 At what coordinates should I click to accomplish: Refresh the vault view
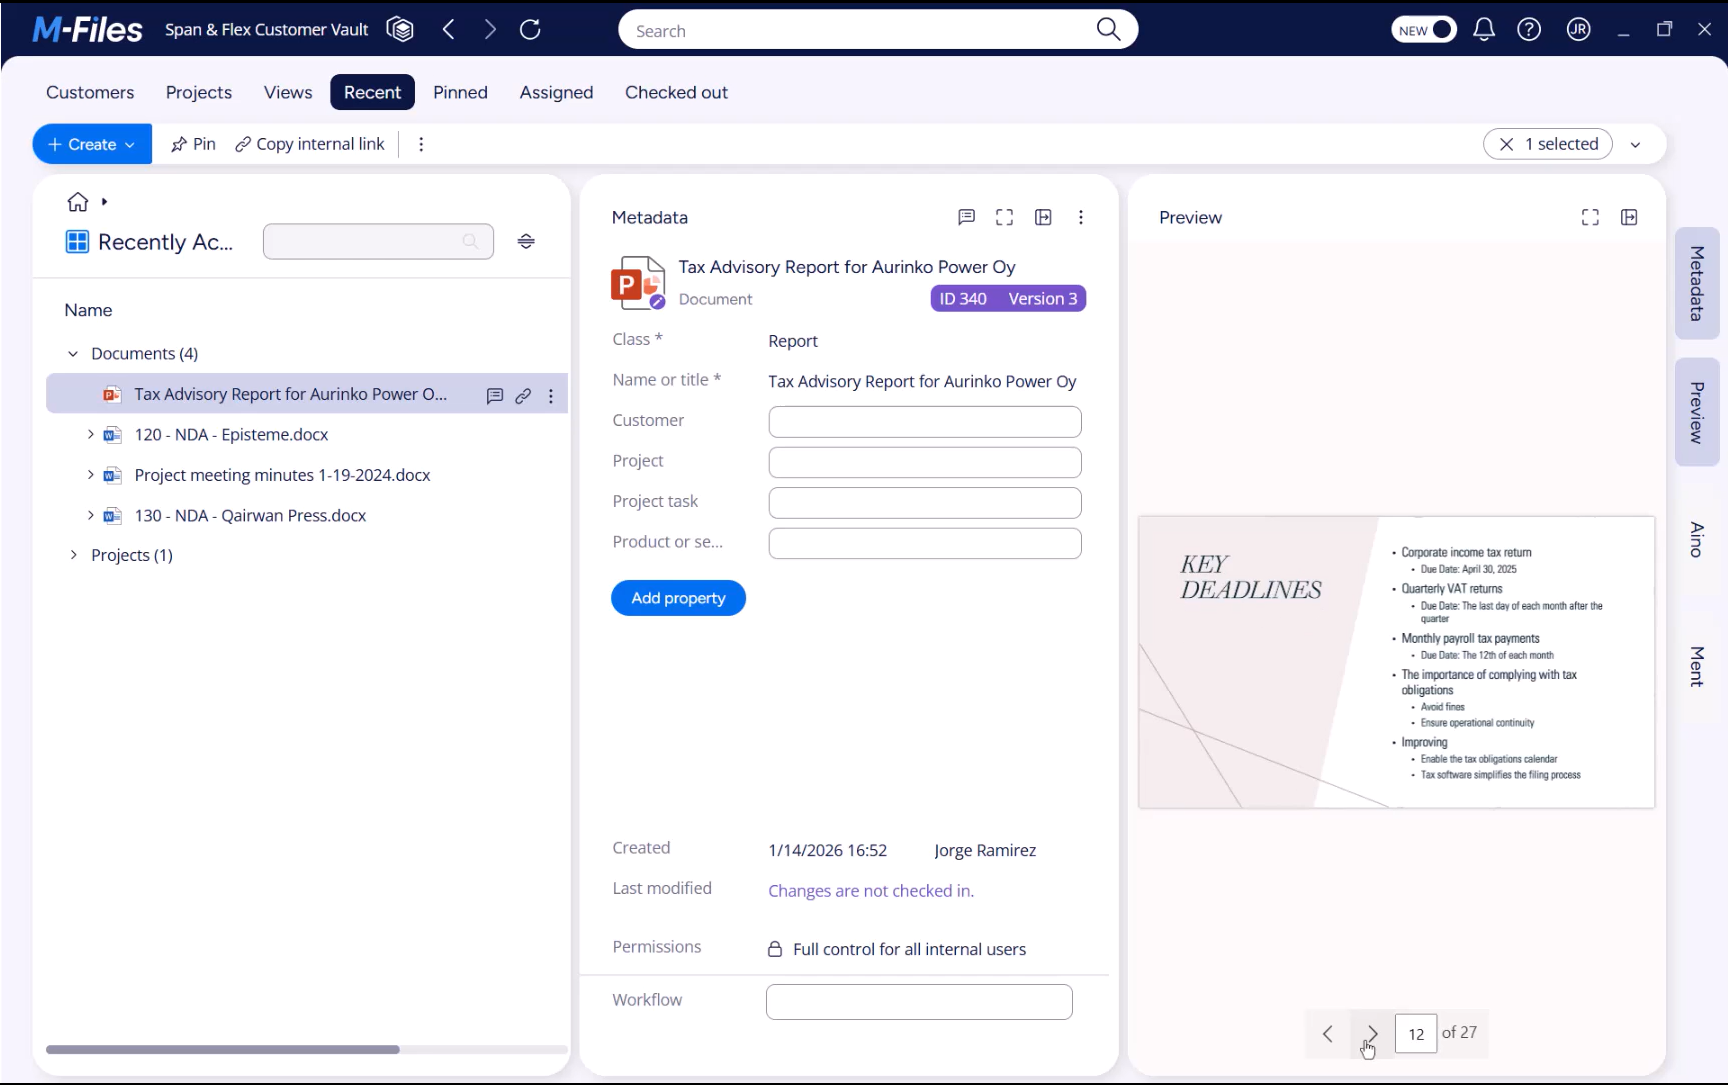pos(530,30)
